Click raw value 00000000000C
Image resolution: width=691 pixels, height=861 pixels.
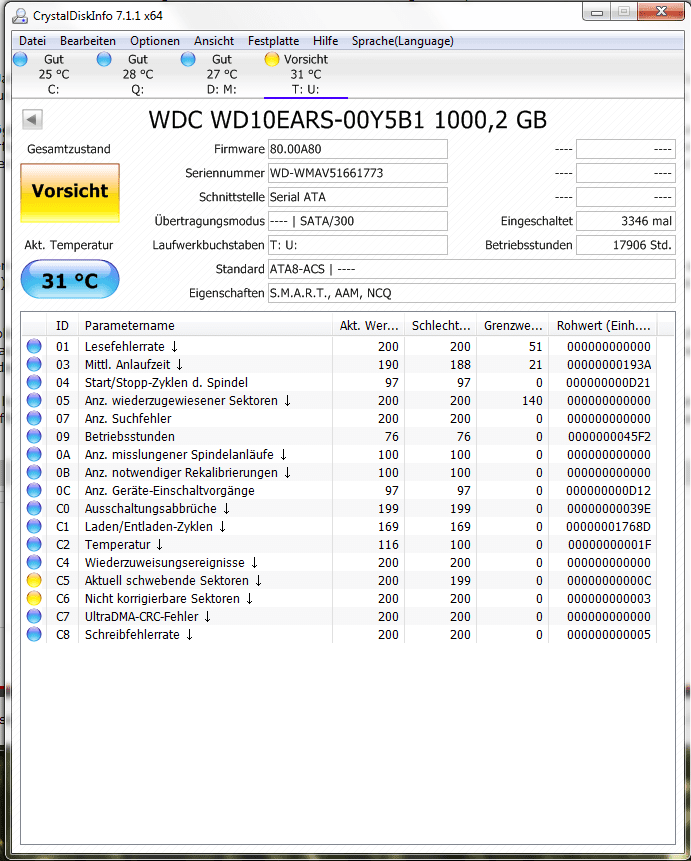point(609,580)
